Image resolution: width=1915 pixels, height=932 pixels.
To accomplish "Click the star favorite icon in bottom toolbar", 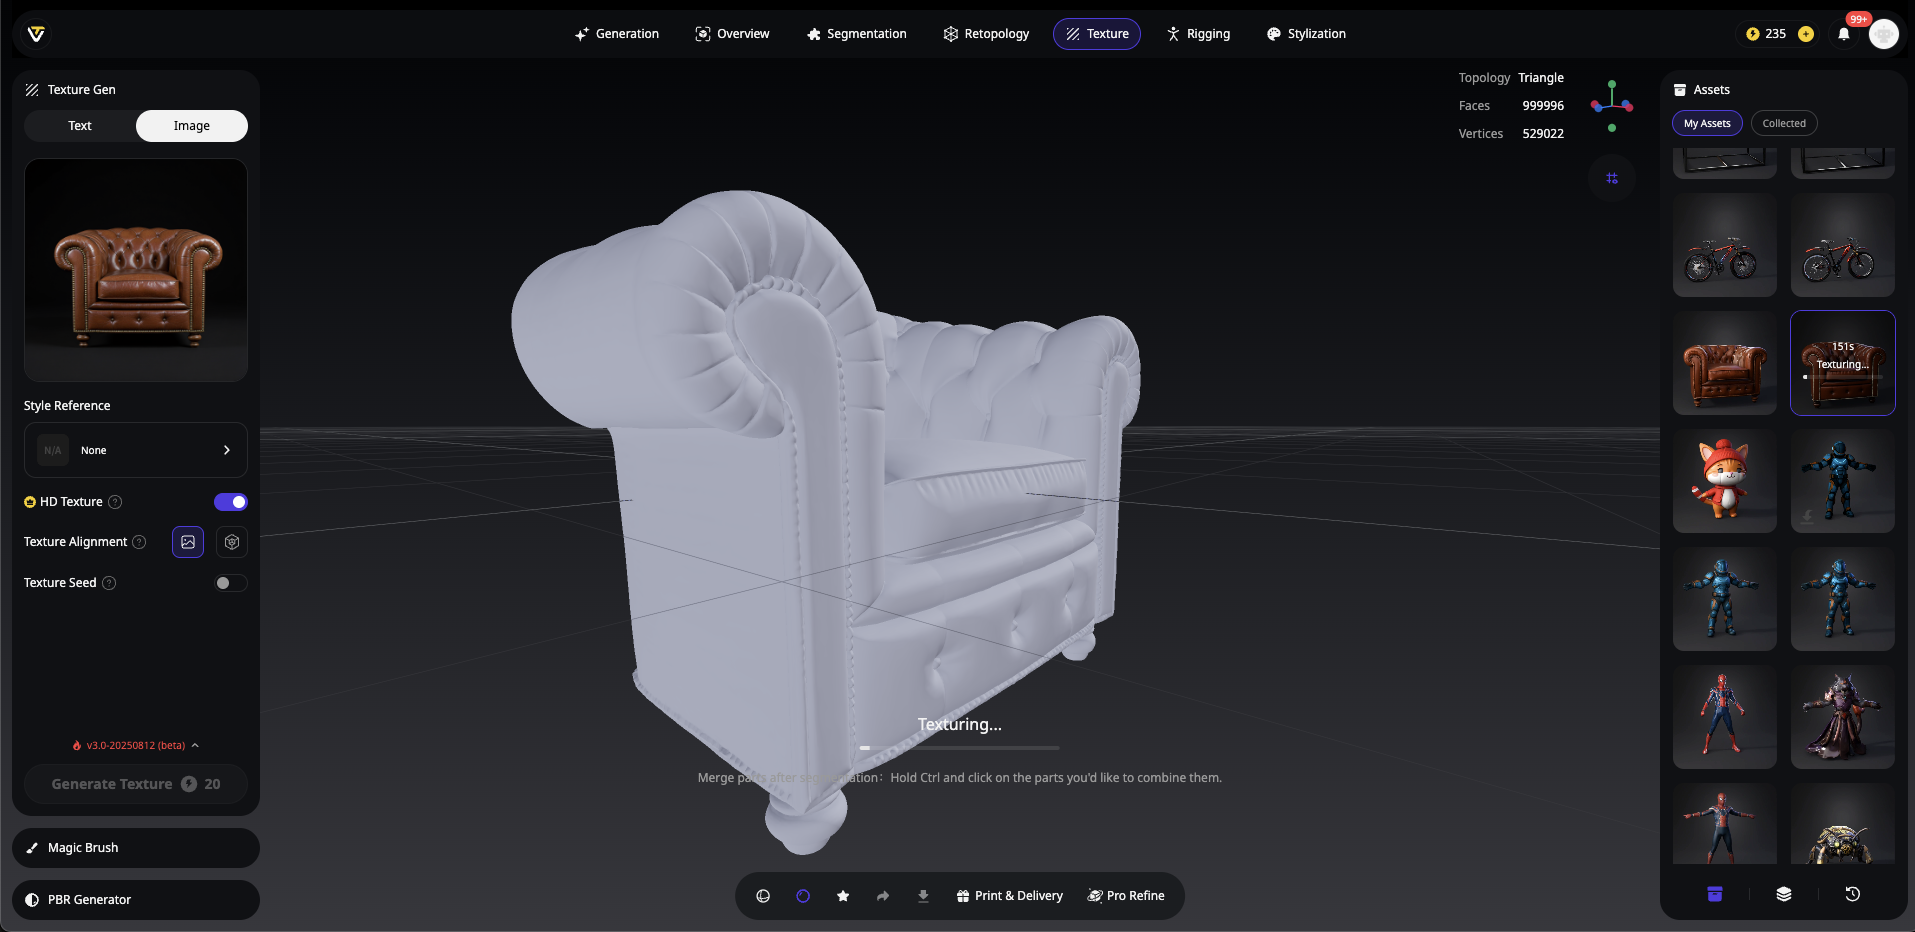I will (843, 896).
